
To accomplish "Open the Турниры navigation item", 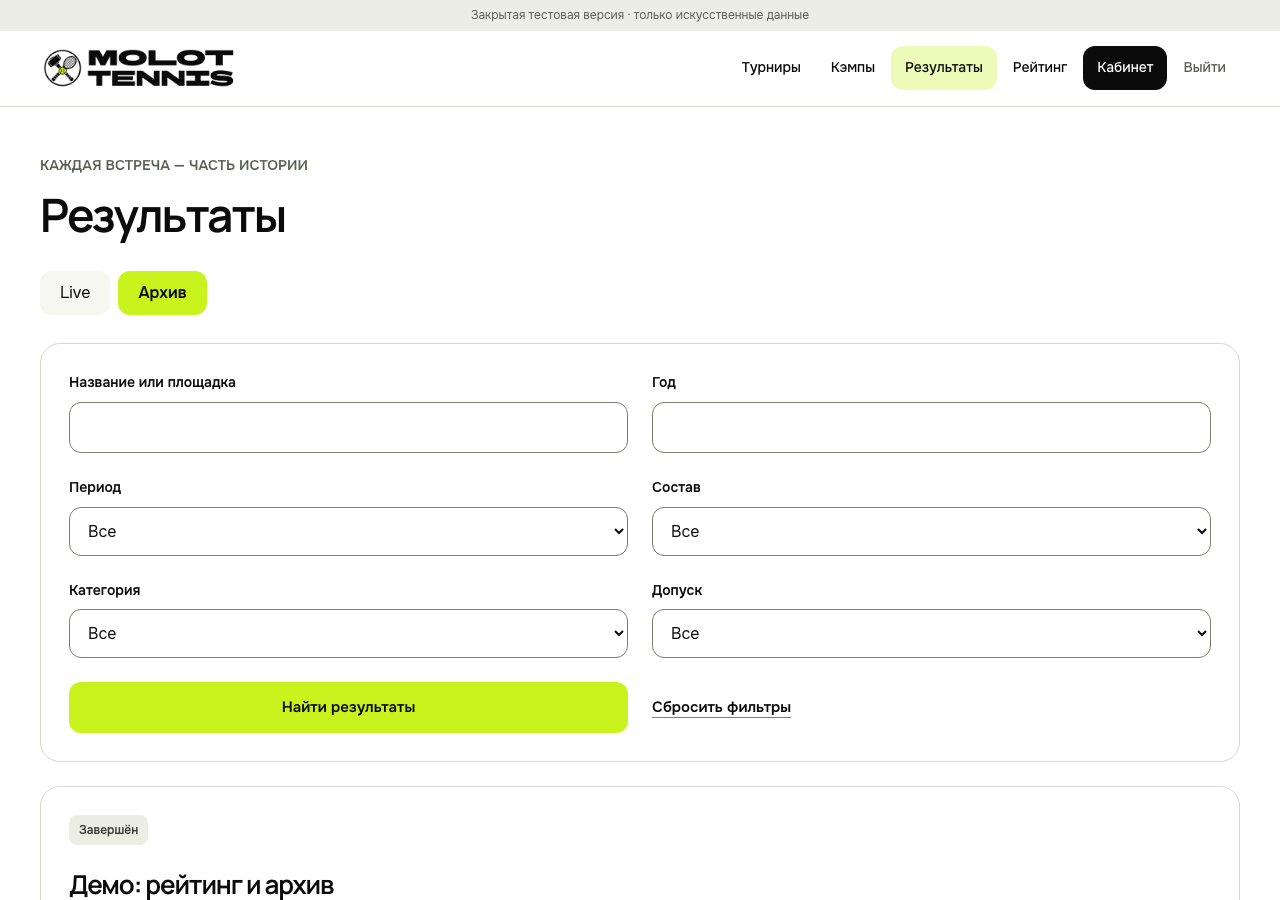I will point(771,68).
